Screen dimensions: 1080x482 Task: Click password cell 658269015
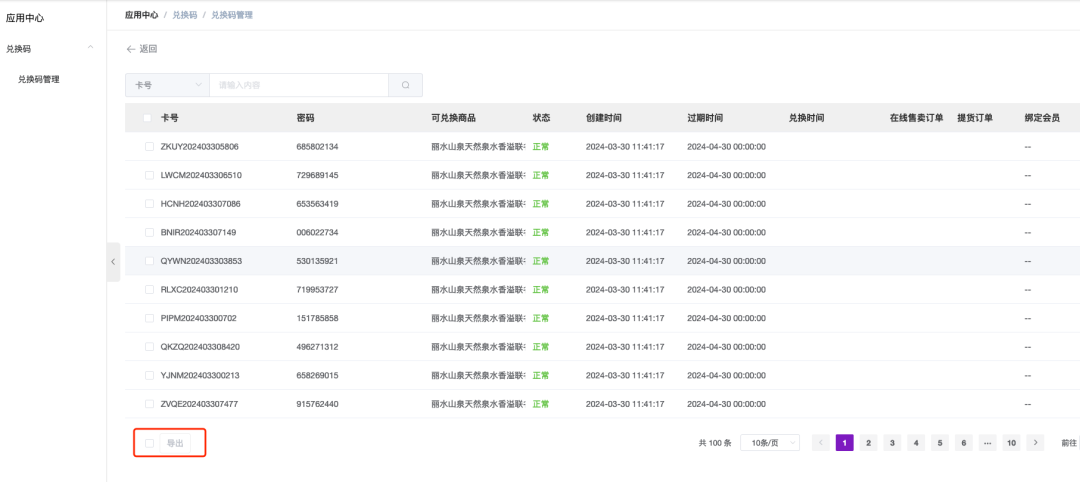[x=318, y=375]
